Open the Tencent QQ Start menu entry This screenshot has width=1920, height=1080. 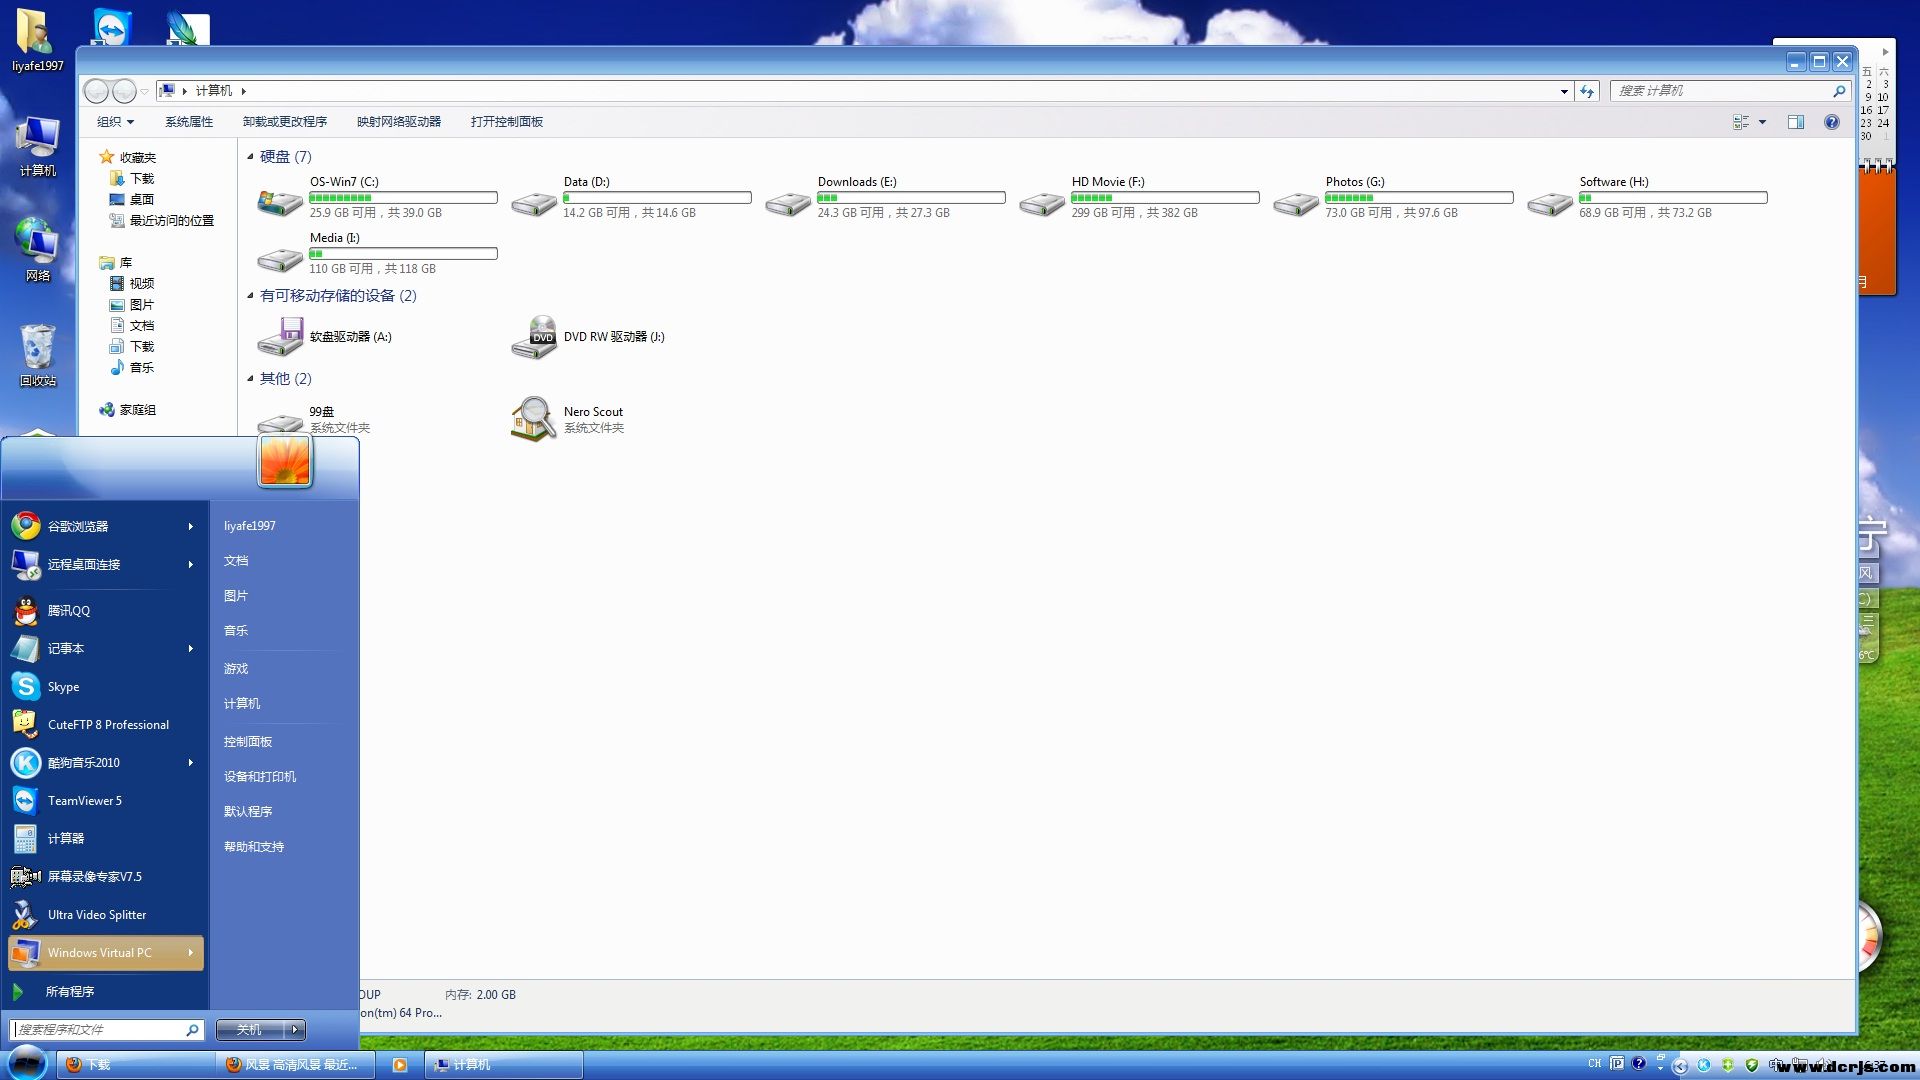pos(68,611)
